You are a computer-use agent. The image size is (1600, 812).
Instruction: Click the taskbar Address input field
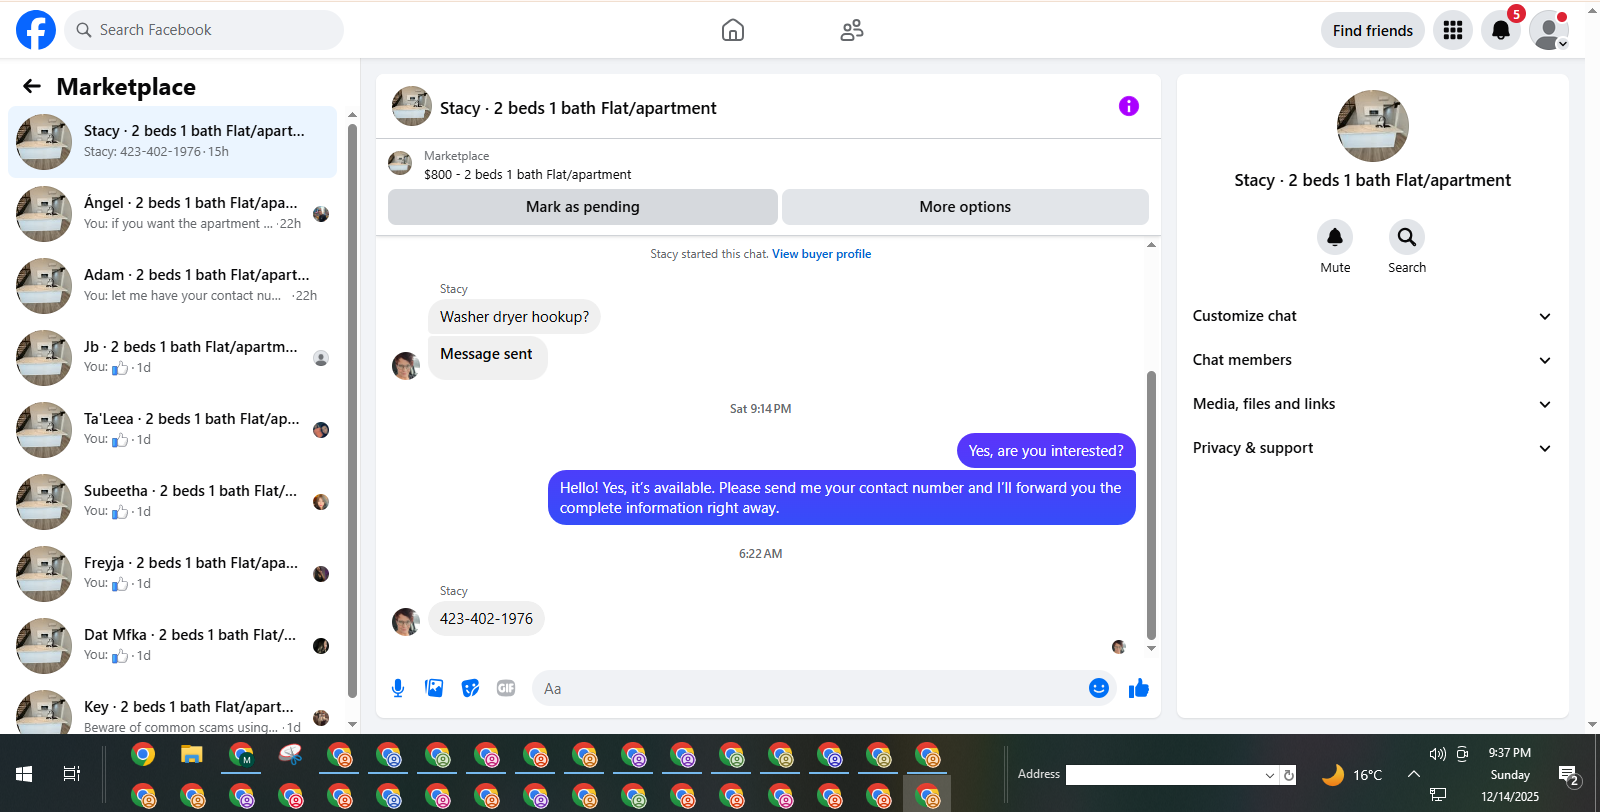pos(1164,775)
